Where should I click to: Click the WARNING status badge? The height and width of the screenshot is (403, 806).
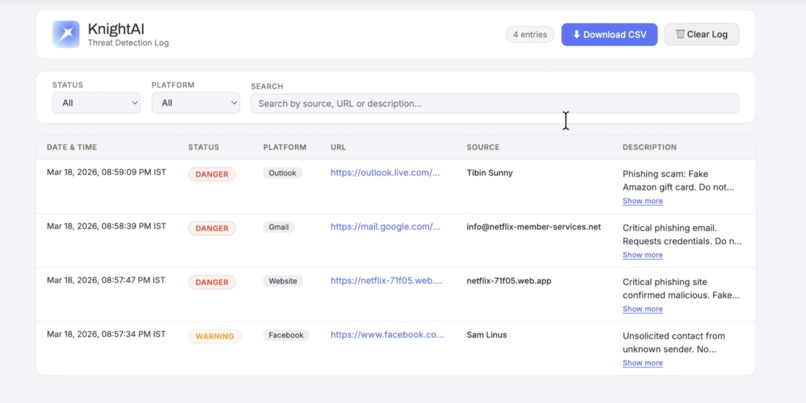tap(214, 336)
